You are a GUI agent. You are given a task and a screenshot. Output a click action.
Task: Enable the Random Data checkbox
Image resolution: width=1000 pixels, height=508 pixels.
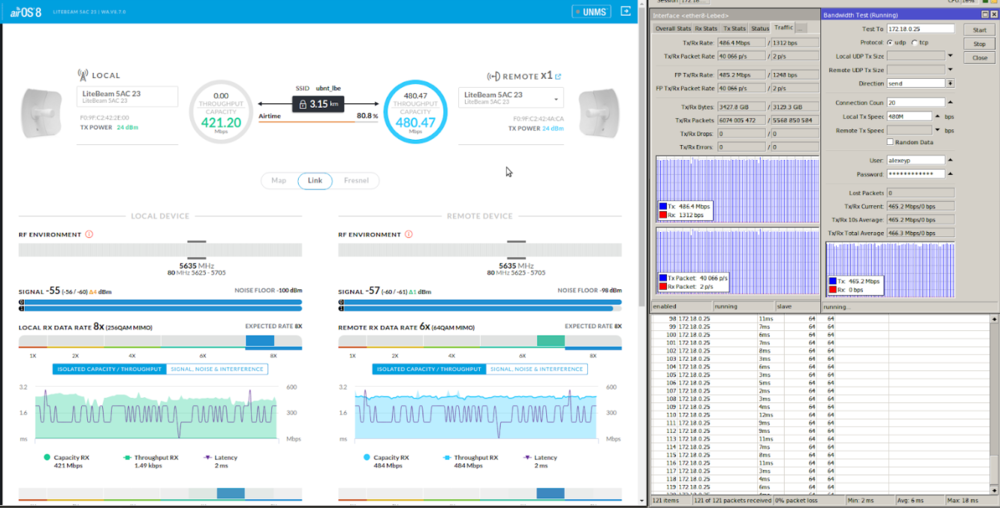(x=890, y=143)
